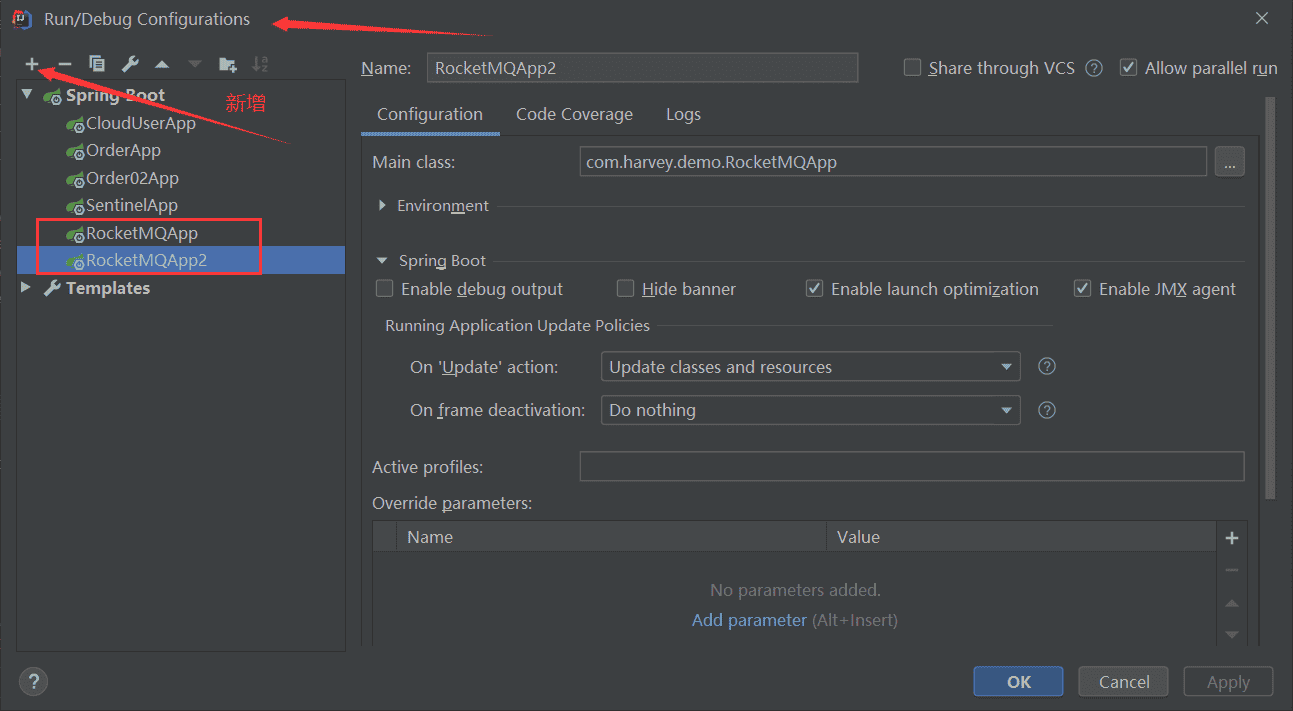Screen dimensions: 1293x711
Task: Collapse the Spring Boot tree node
Action: [x=27, y=95]
